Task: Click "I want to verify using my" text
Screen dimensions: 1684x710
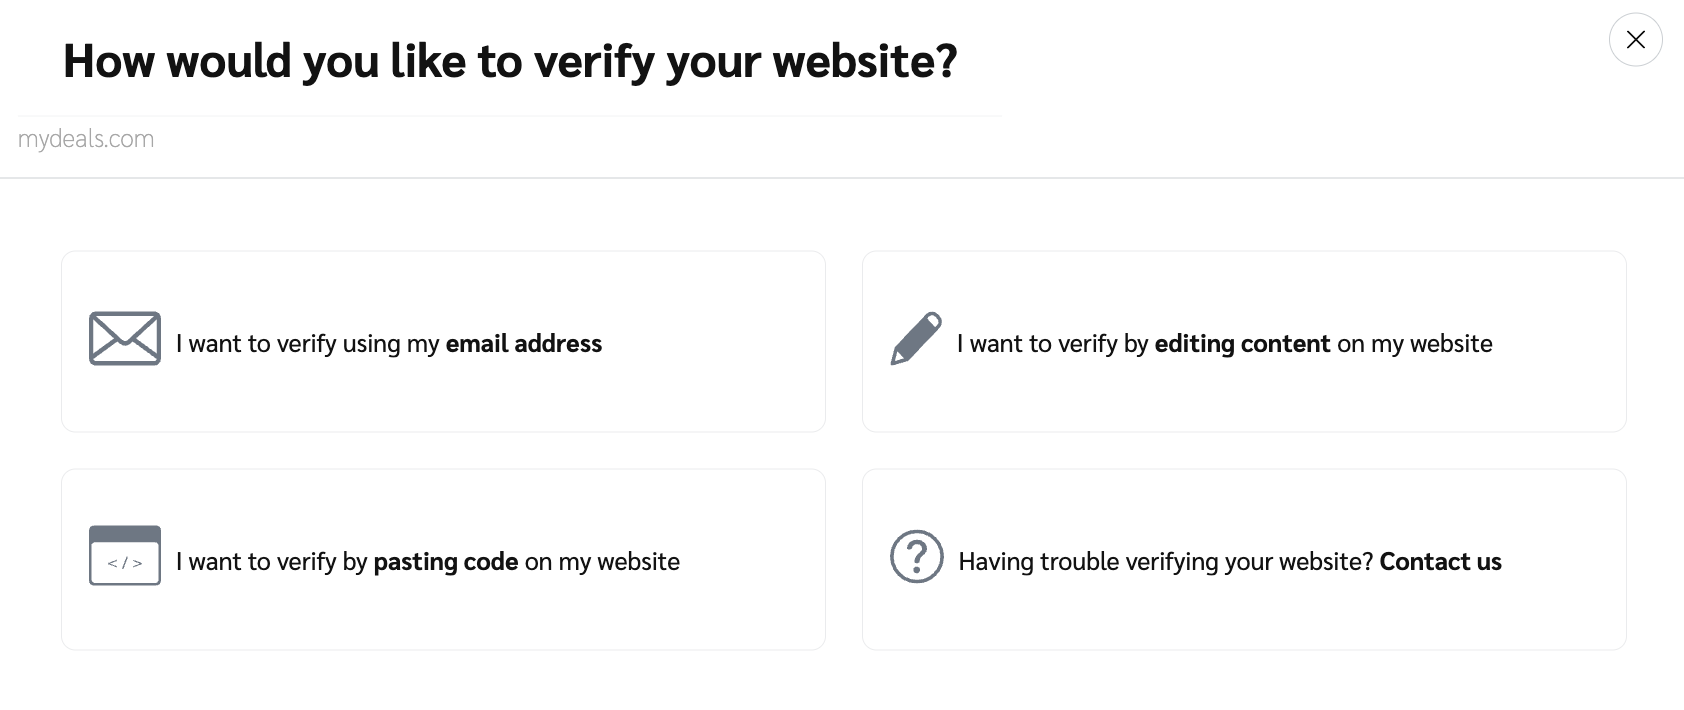Action: [307, 344]
